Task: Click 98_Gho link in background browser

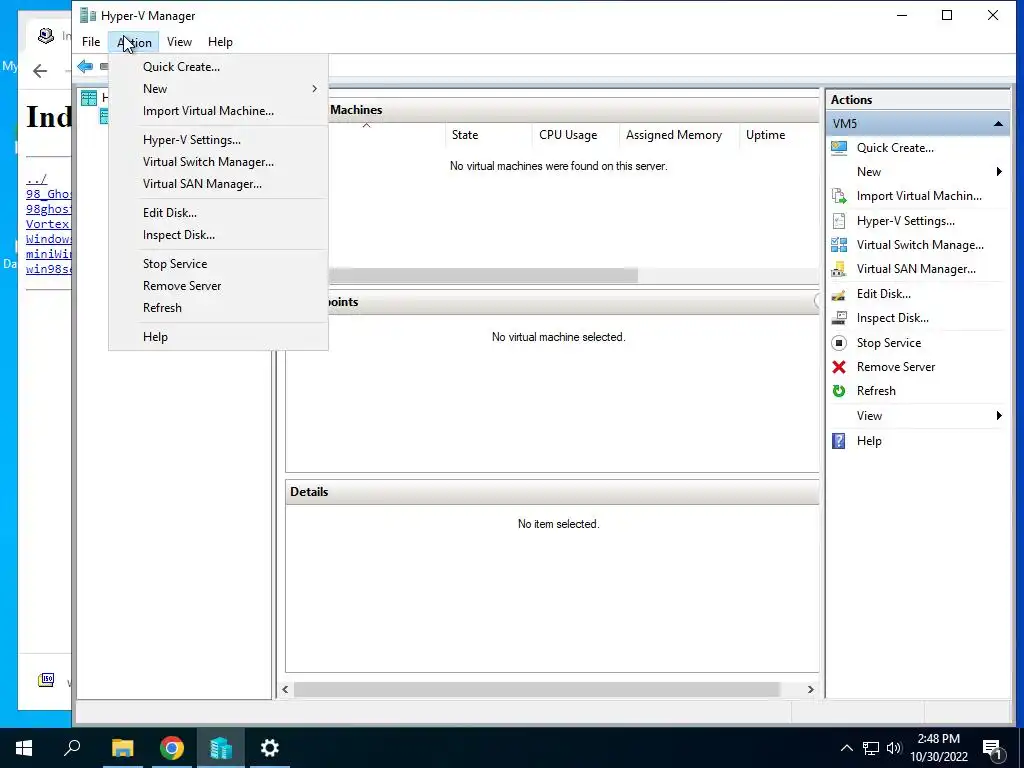Action: [x=48, y=194]
